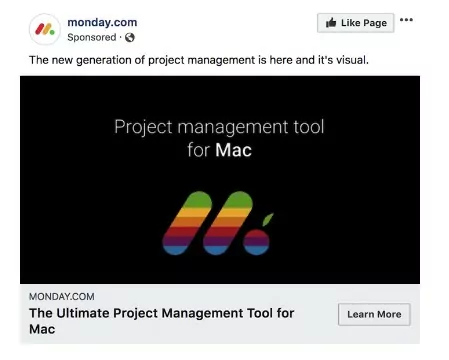Click the headline The Ultimate Project Management Tool

pos(162,321)
